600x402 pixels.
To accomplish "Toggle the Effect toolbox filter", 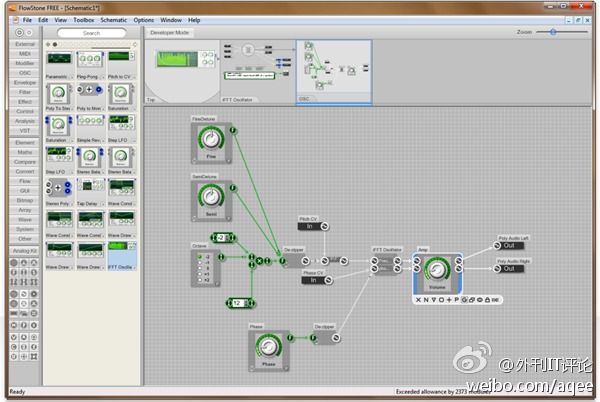I will pos(24,102).
